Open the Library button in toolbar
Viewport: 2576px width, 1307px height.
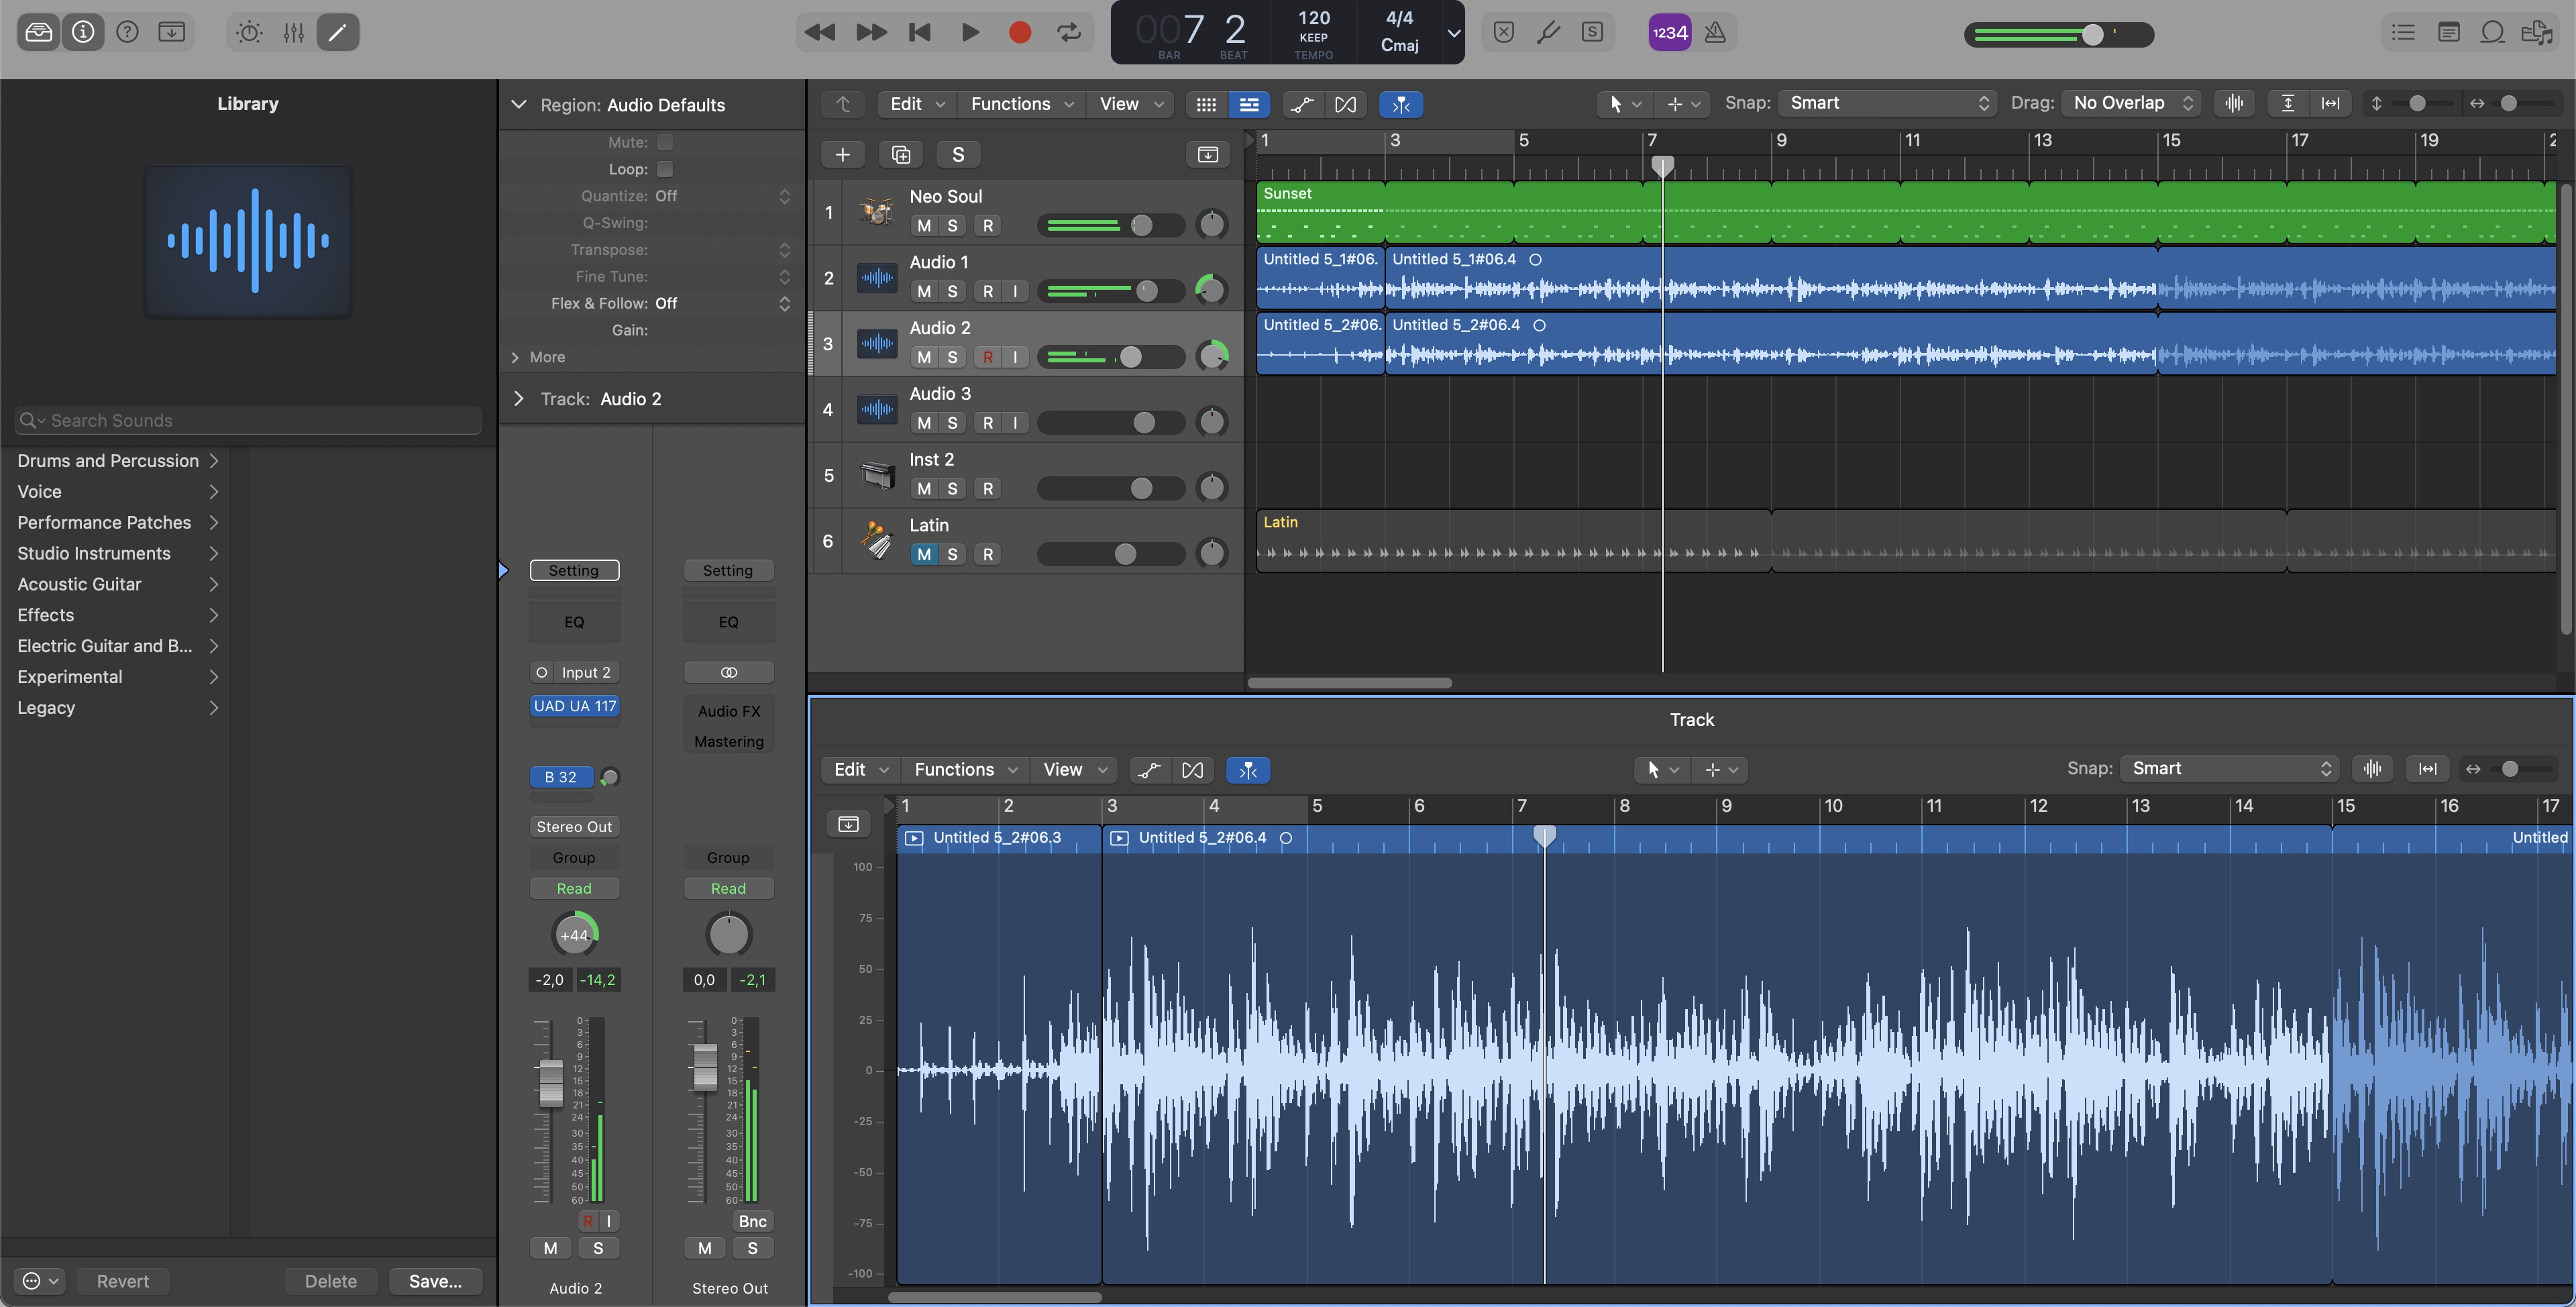tap(38, 32)
